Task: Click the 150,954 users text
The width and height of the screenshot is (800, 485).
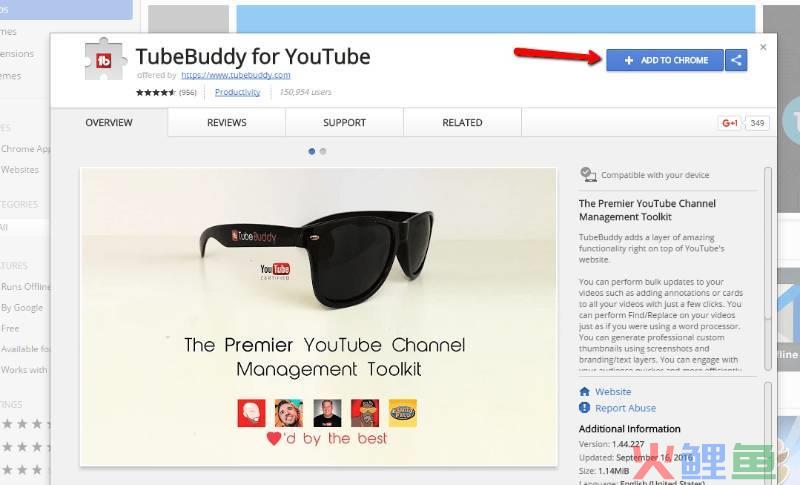Action: pos(305,92)
